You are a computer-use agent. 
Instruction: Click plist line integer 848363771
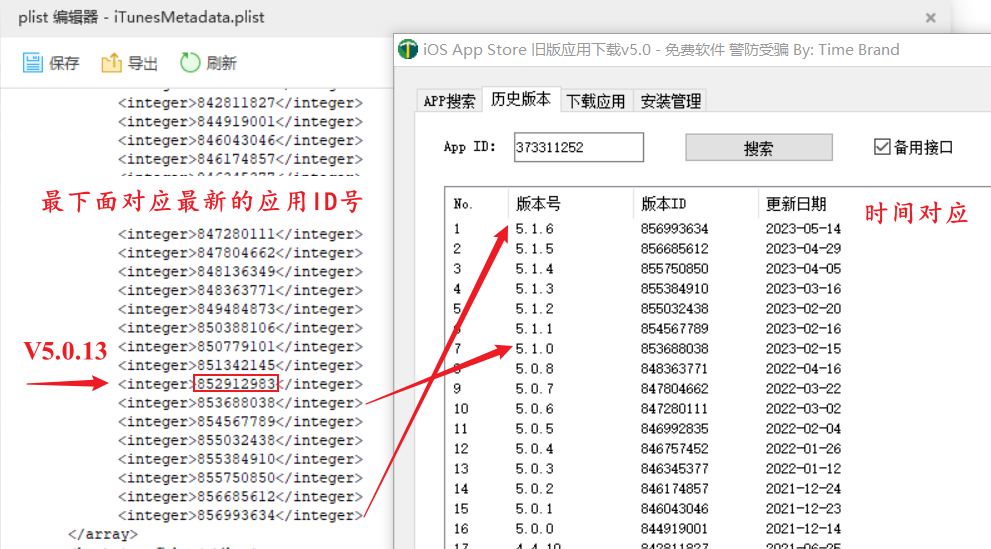coord(240,291)
